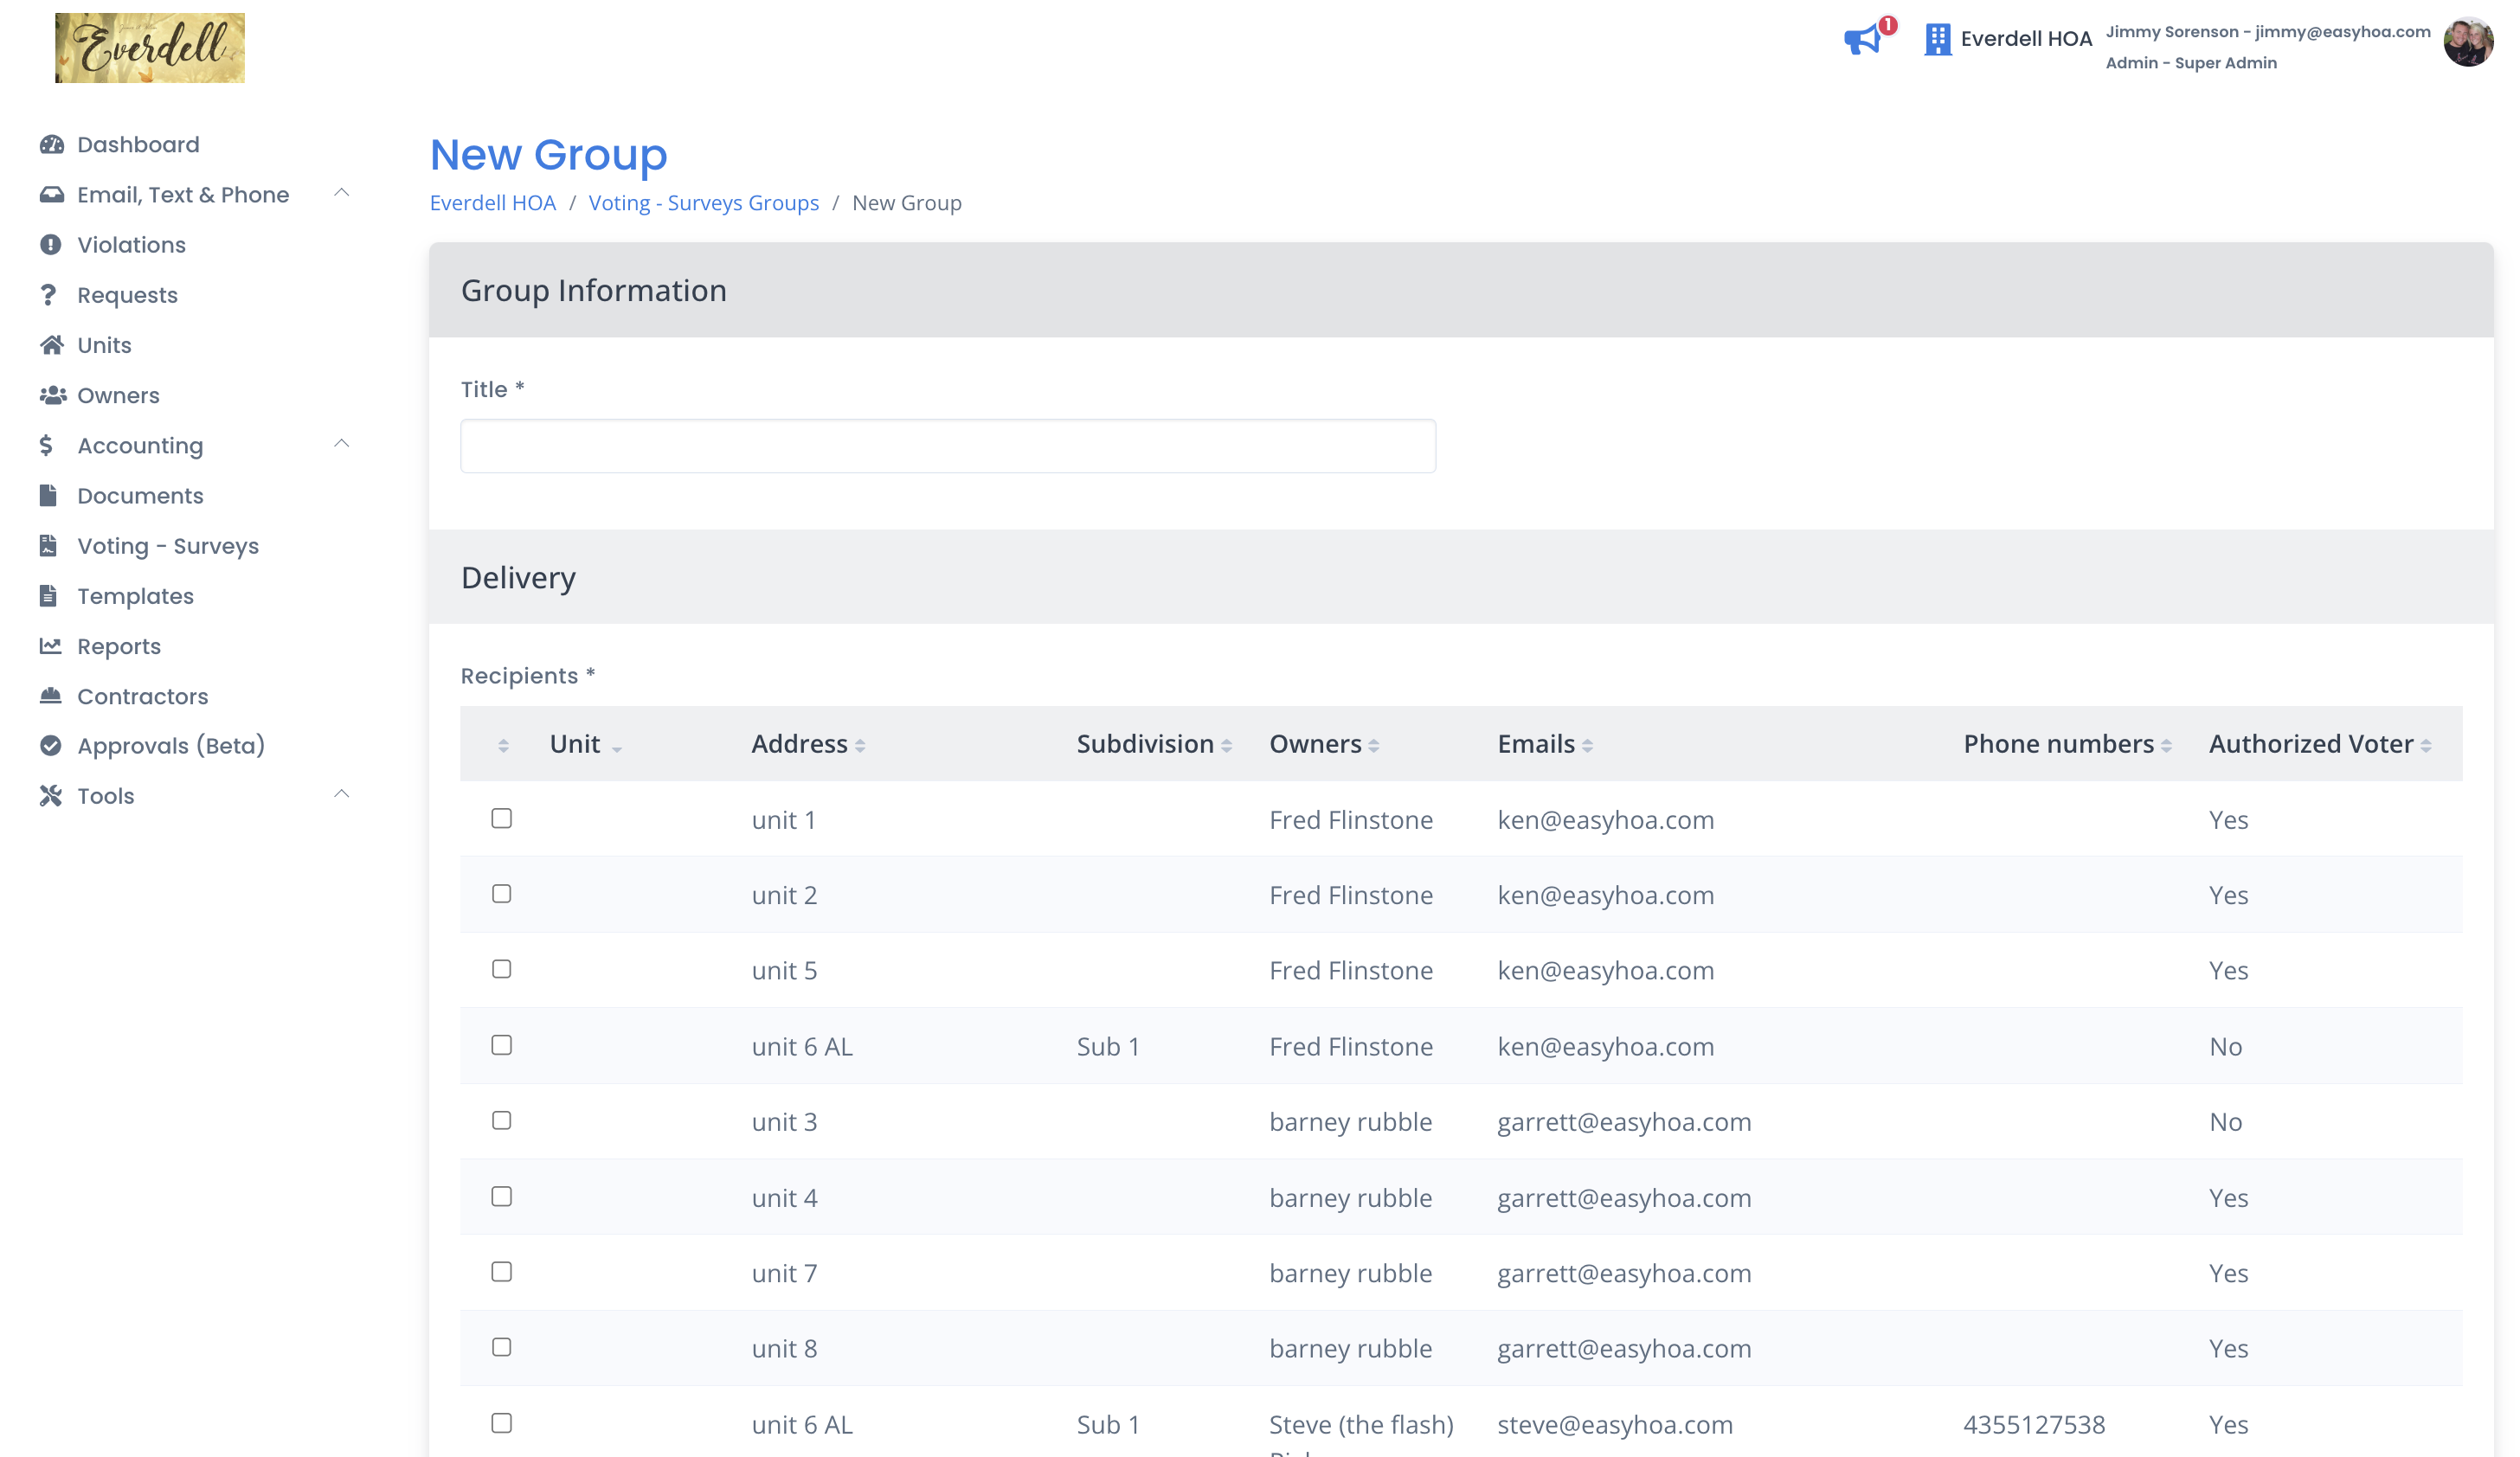Image resolution: width=2520 pixels, height=1457 pixels.
Task: Check the box for unit 1 row
Action: pyautogui.click(x=502, y=818)
